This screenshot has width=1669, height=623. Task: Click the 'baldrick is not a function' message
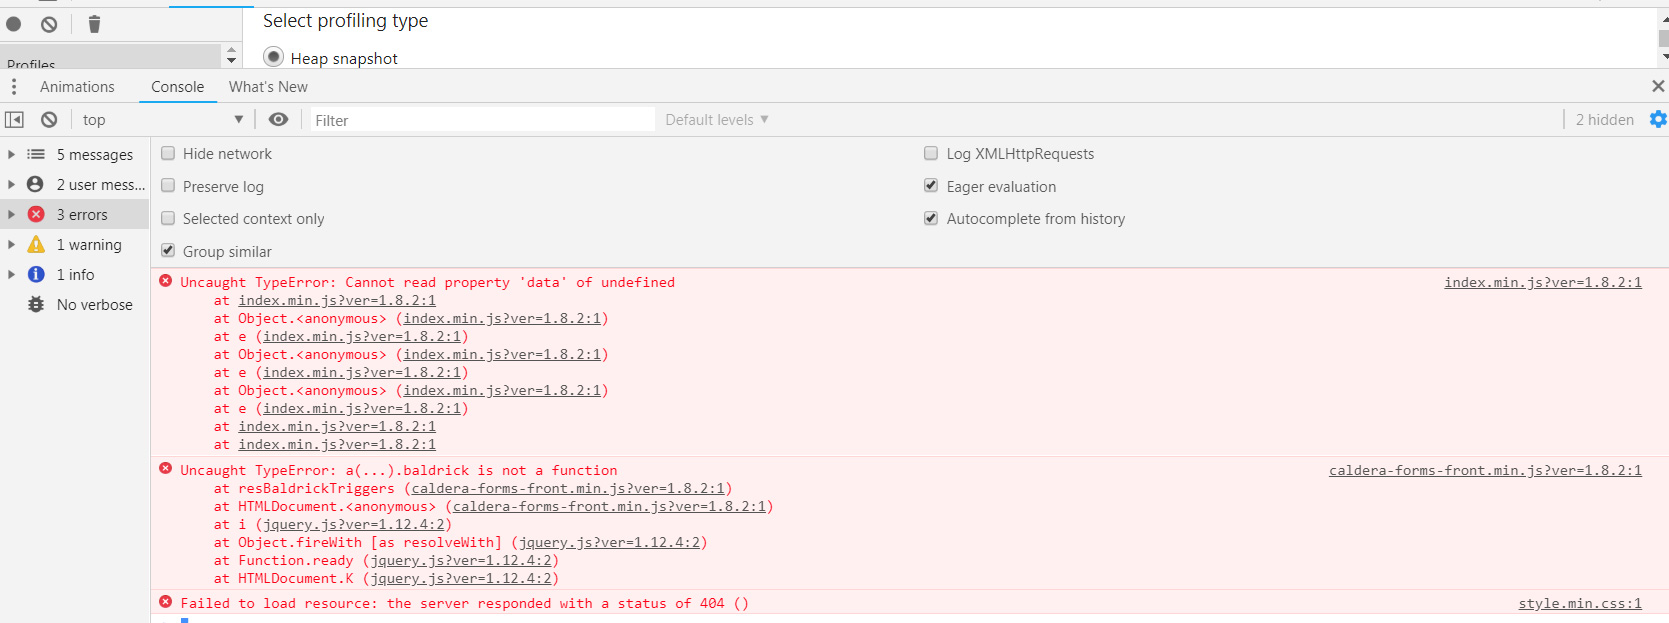click(398, 470)
